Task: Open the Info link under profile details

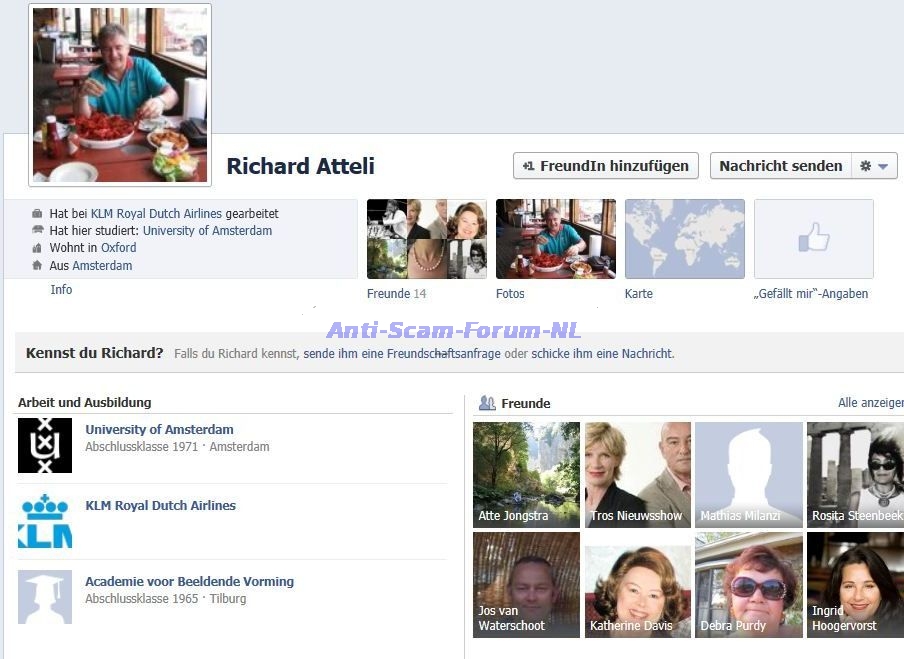Action: pyautogui.click(x=61, y=290)
